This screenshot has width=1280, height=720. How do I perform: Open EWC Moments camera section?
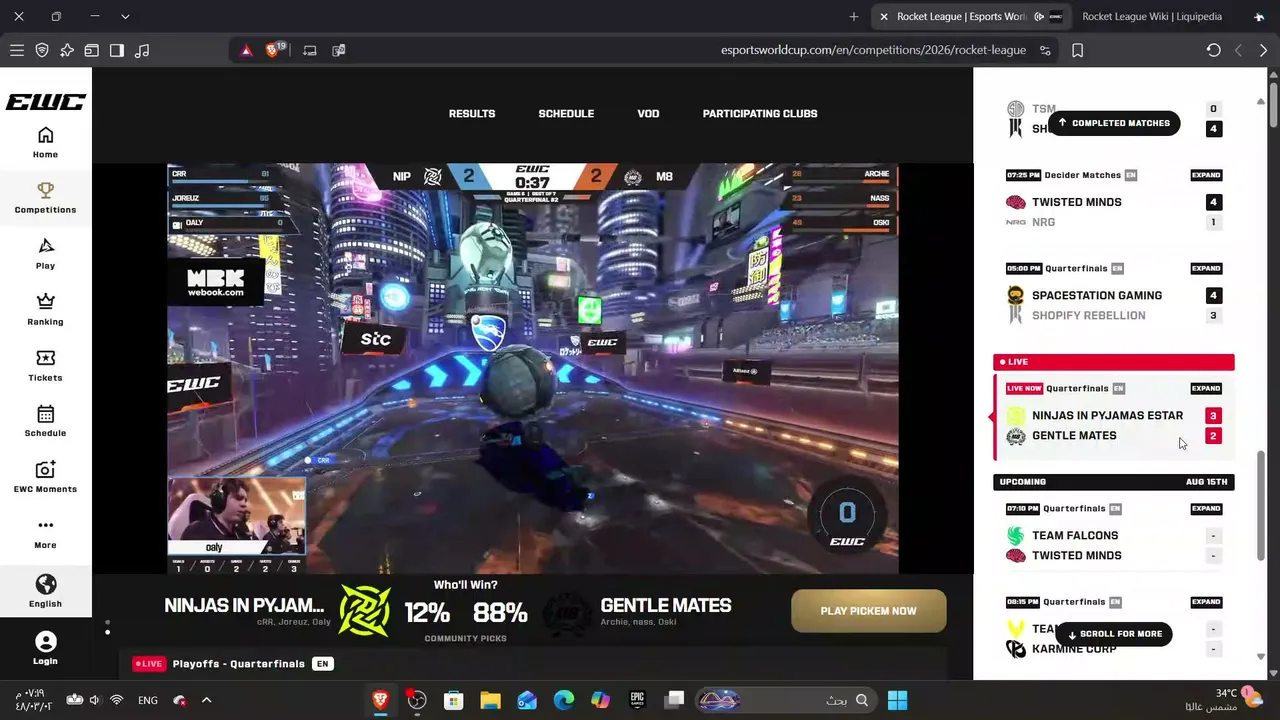tap(45, 478)
